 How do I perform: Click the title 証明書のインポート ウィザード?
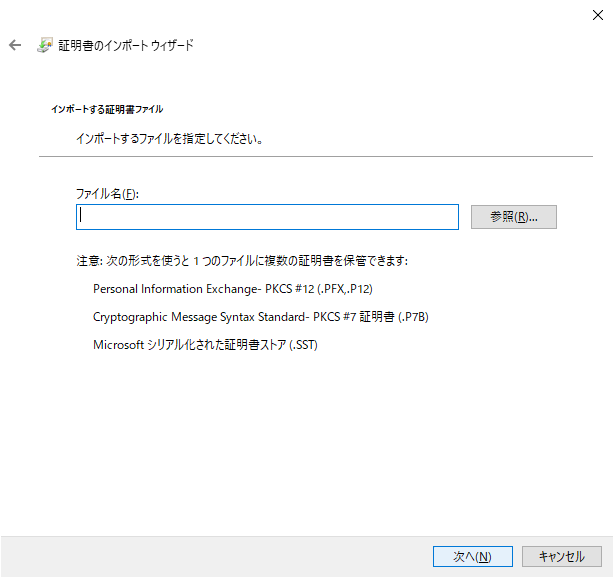126,45
